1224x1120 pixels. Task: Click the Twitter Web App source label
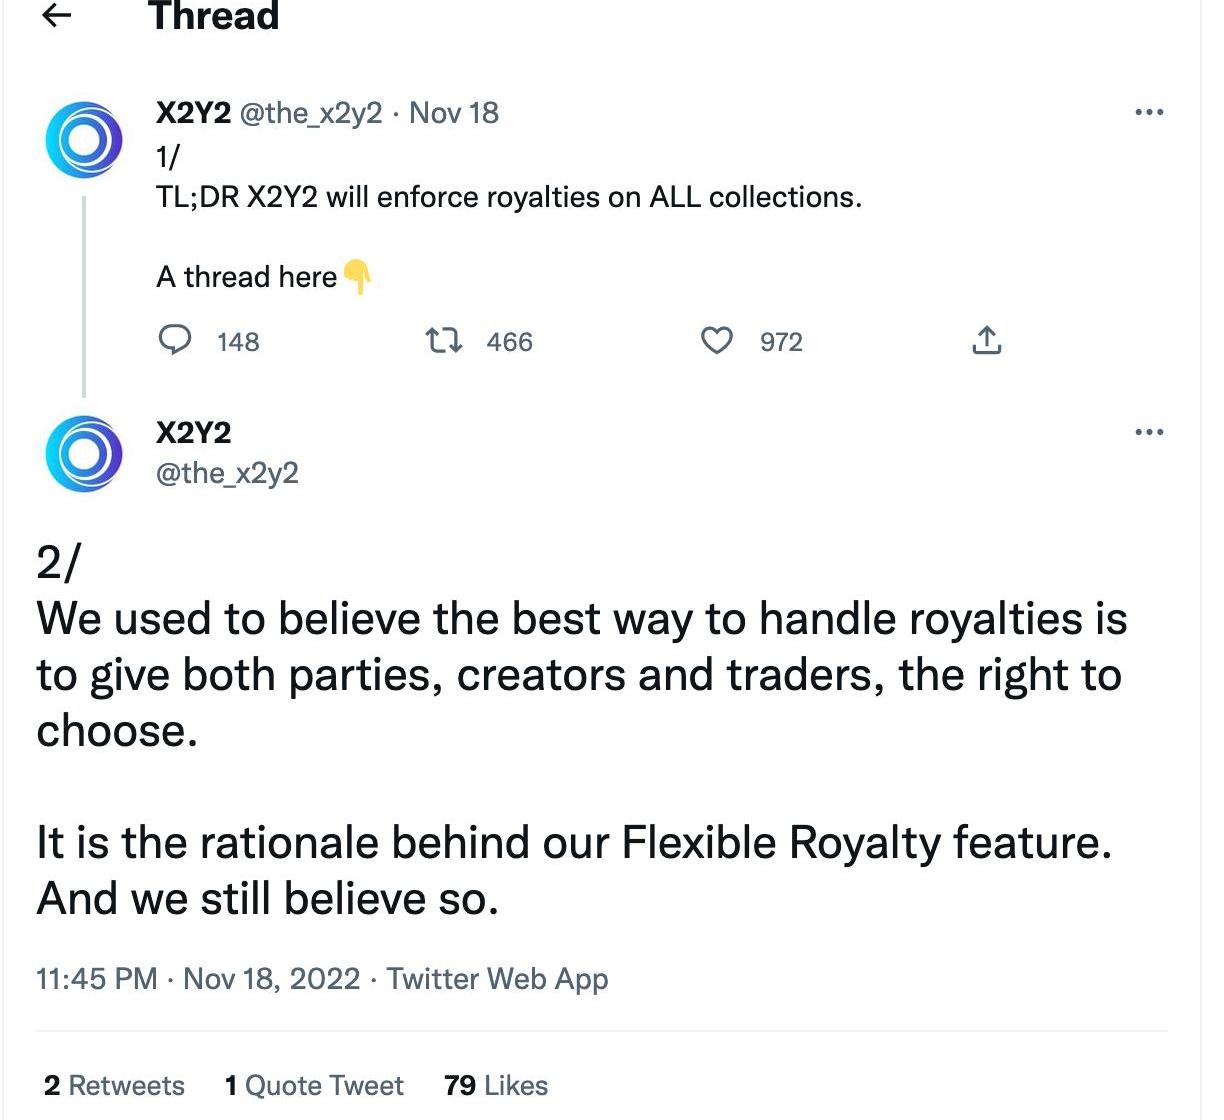497,978
